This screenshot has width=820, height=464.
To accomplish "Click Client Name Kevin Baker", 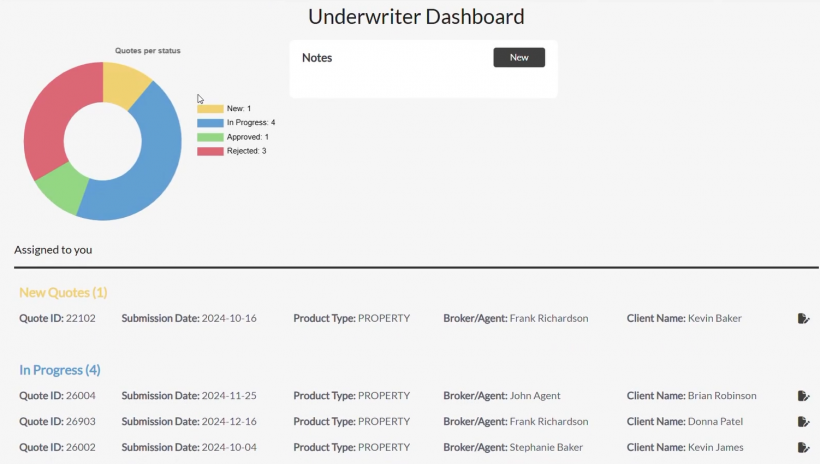I will coord(684,318).
